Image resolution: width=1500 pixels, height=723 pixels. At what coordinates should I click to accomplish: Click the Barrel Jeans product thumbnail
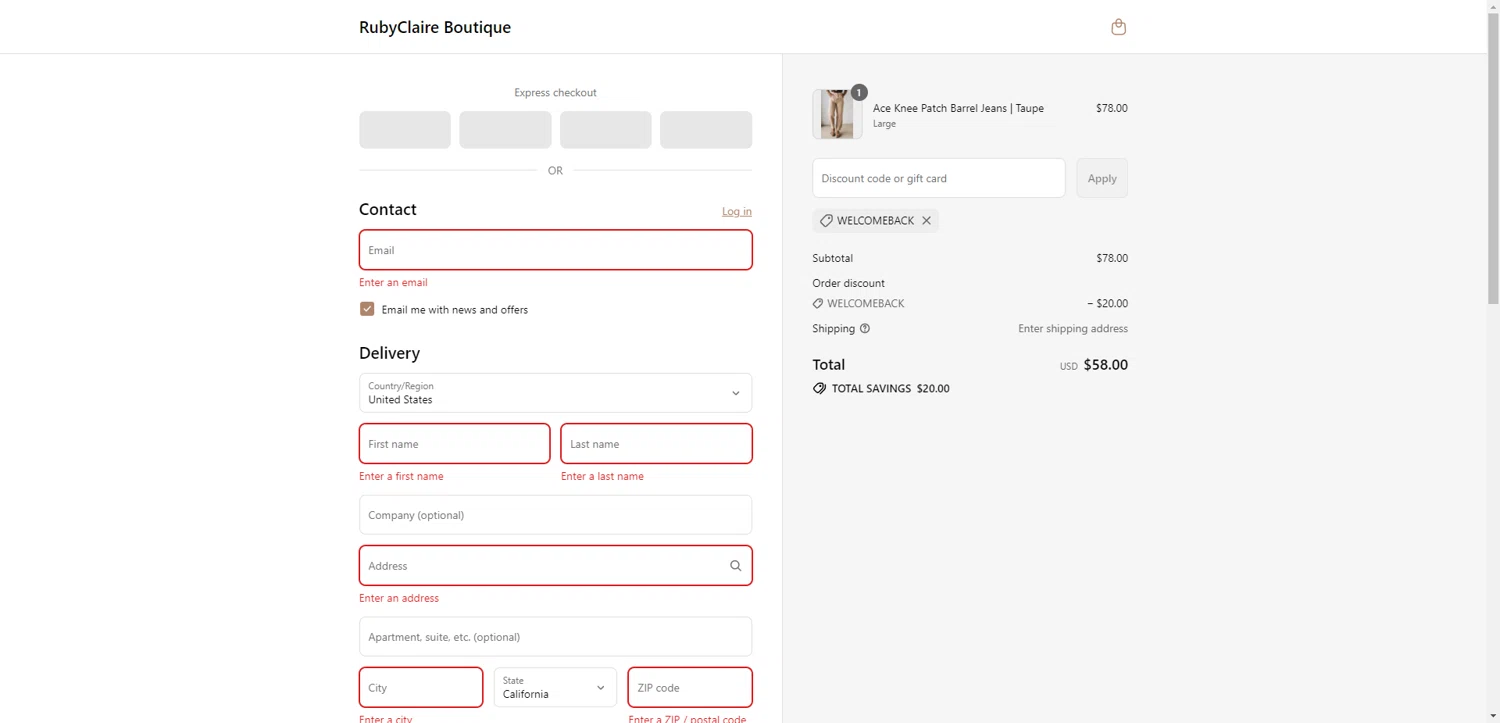(837, 114)
